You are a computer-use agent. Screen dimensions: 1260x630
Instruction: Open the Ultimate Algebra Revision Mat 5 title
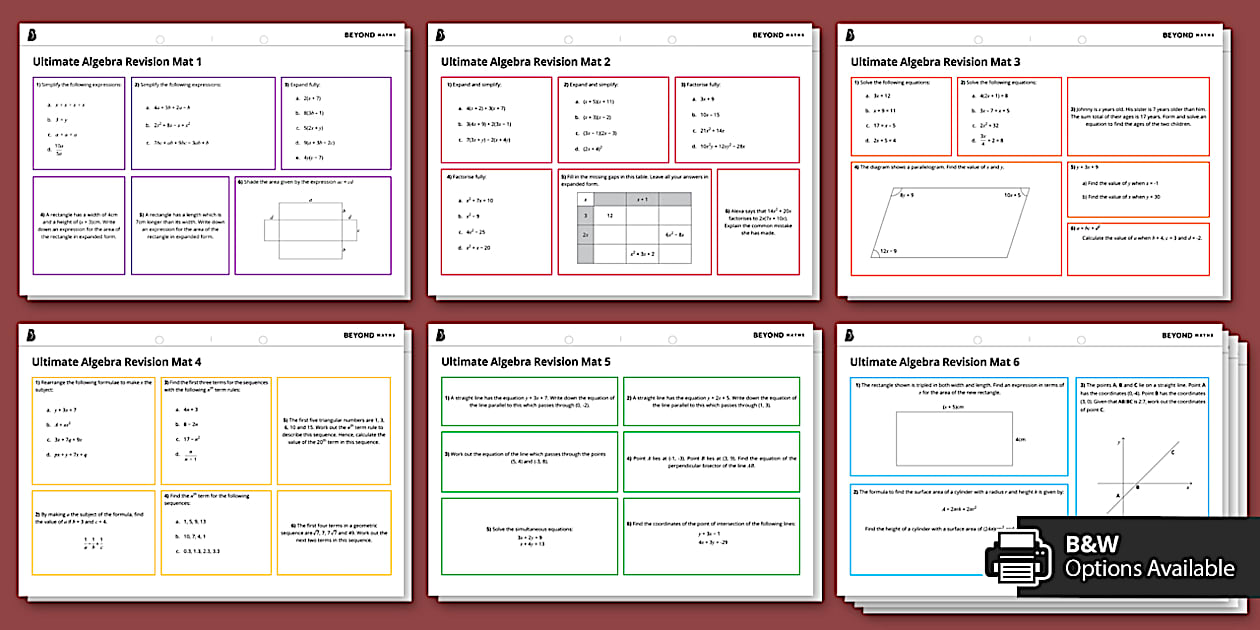[524, 361]
